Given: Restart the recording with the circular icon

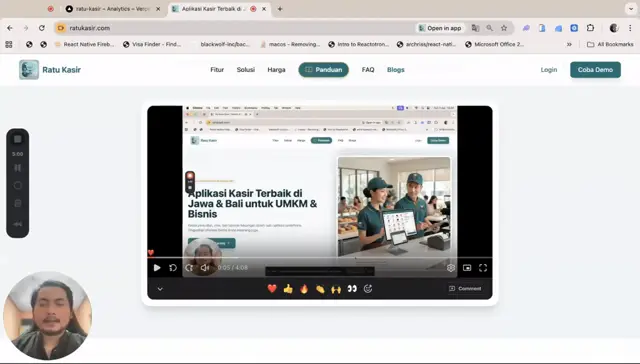Looking at the screenshot, I should [x=18, y=185].
